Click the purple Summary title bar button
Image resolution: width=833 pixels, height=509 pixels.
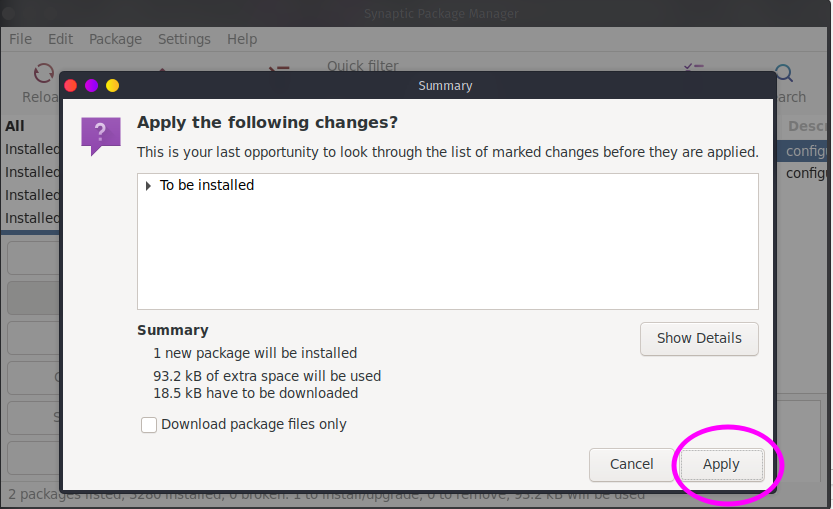point(91,86)
